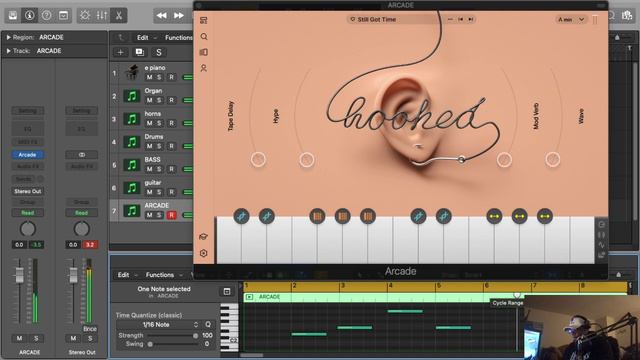Click the quantize Strength slider
The image size is (640, 360).
pos(172,336)
